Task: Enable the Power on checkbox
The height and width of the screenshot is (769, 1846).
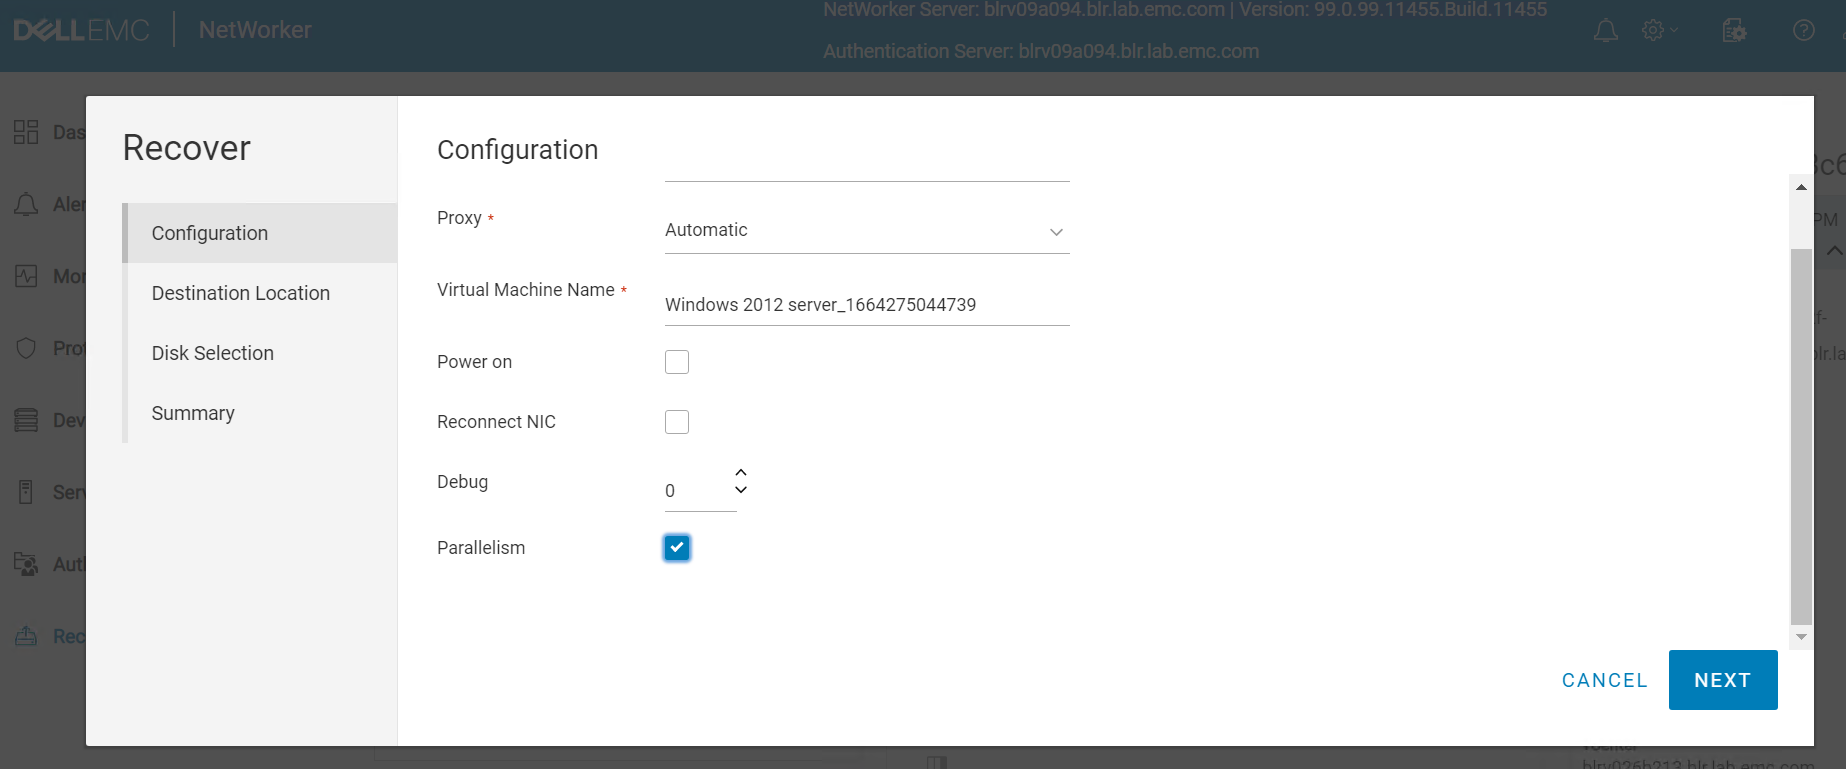Action: coord(677,362)
